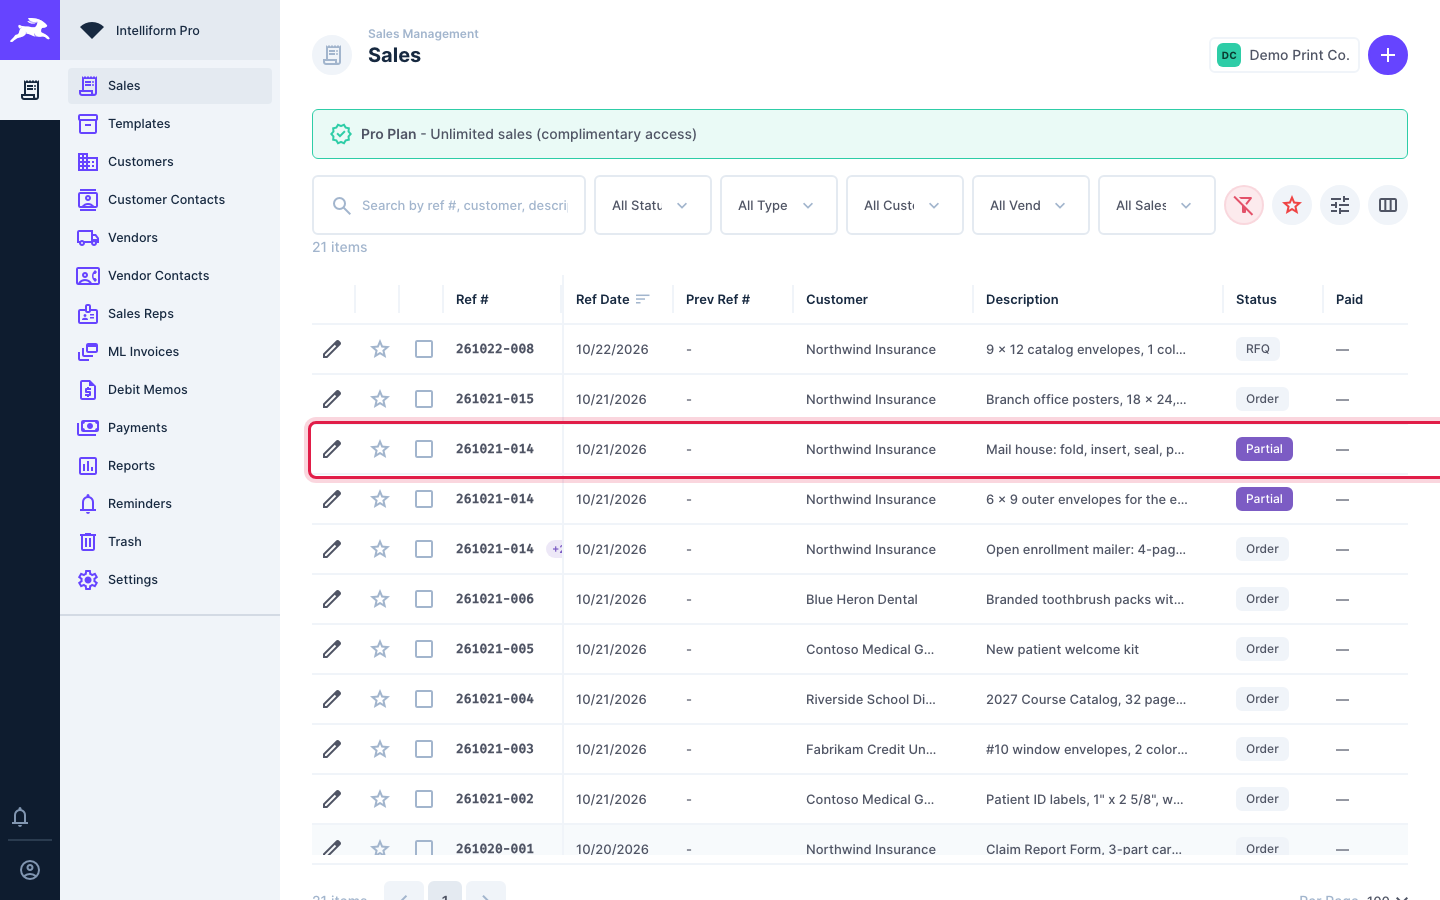Image resolution: width=1440 pixels, height=900 pixels.
Task: Sort by the Ref Date column header
Action: 612,299
